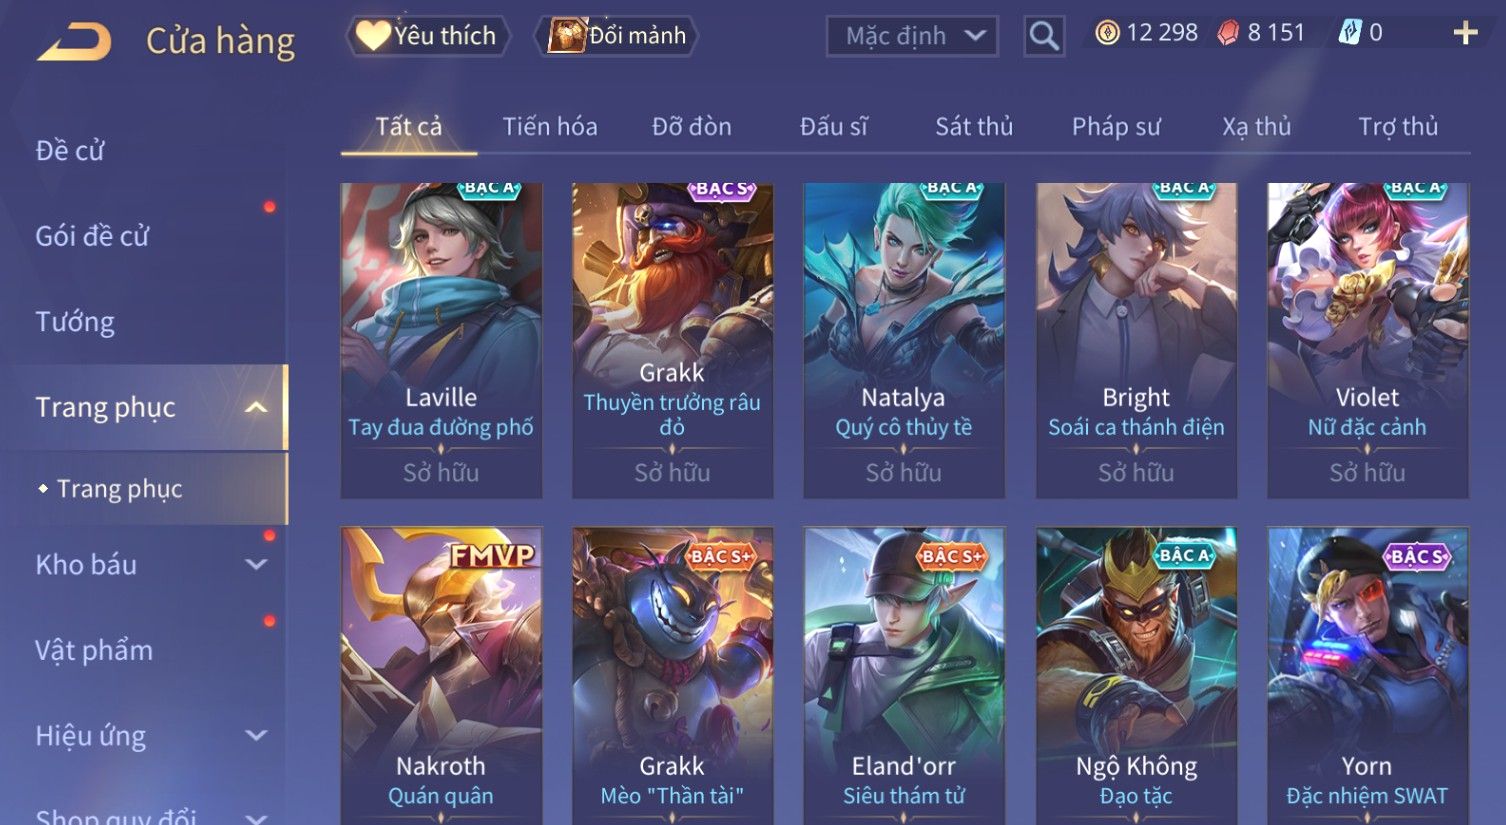Open Gói đề cử in the sidebar
The width and height of the screenshot is (1506, 825).
pos(92,237)
